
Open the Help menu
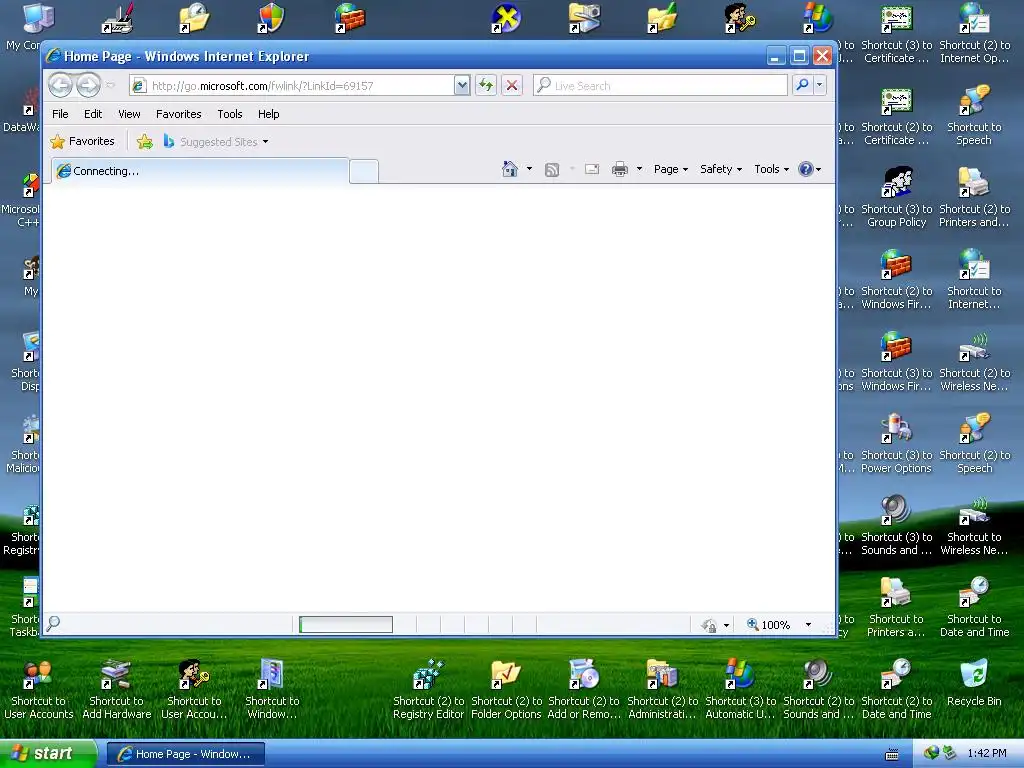click(268, 114)
